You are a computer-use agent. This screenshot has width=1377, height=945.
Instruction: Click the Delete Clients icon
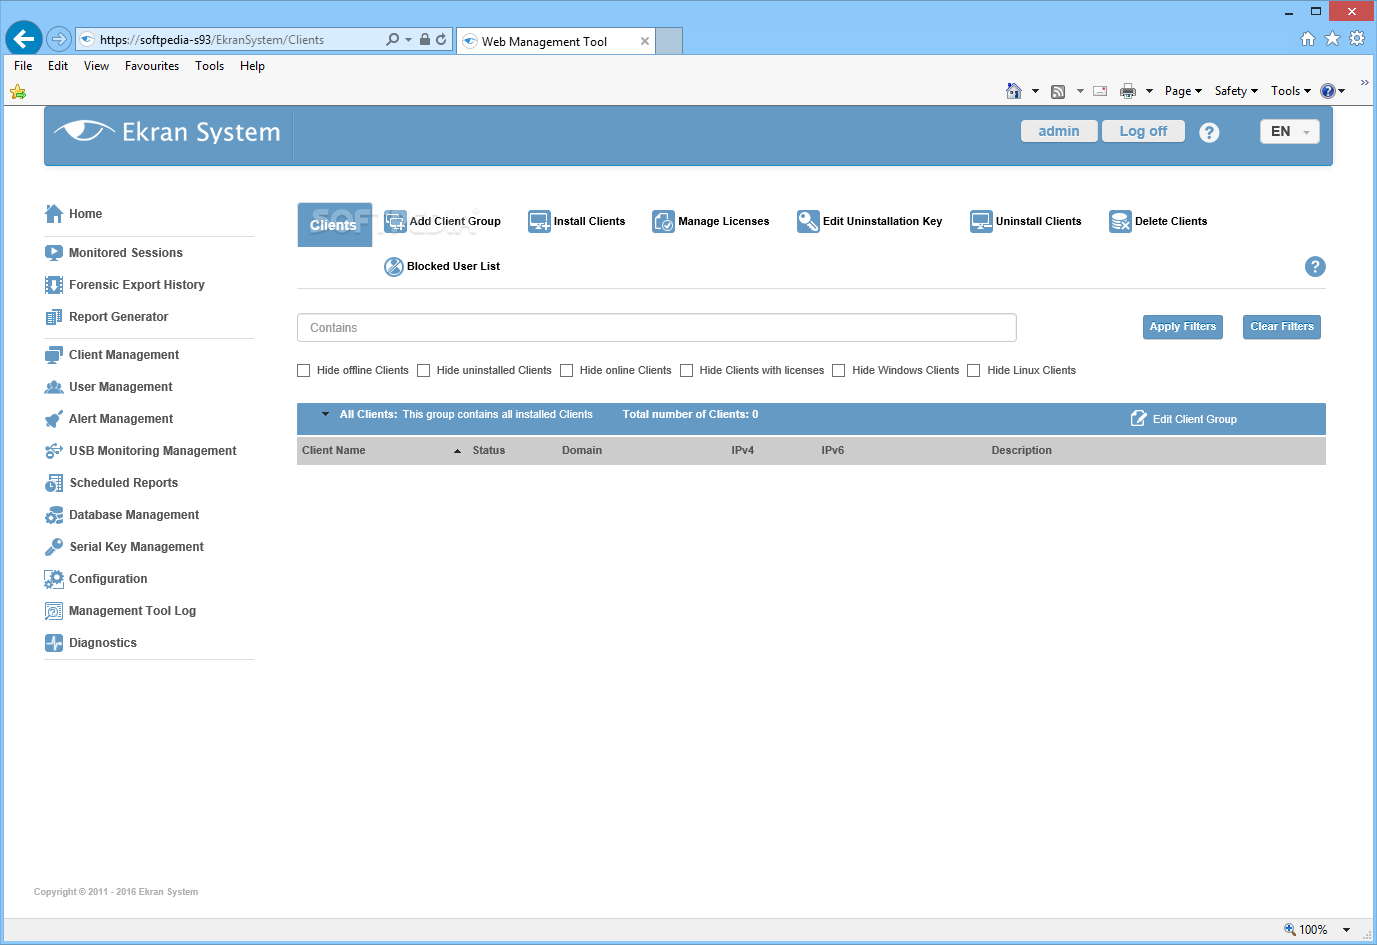1120,222
